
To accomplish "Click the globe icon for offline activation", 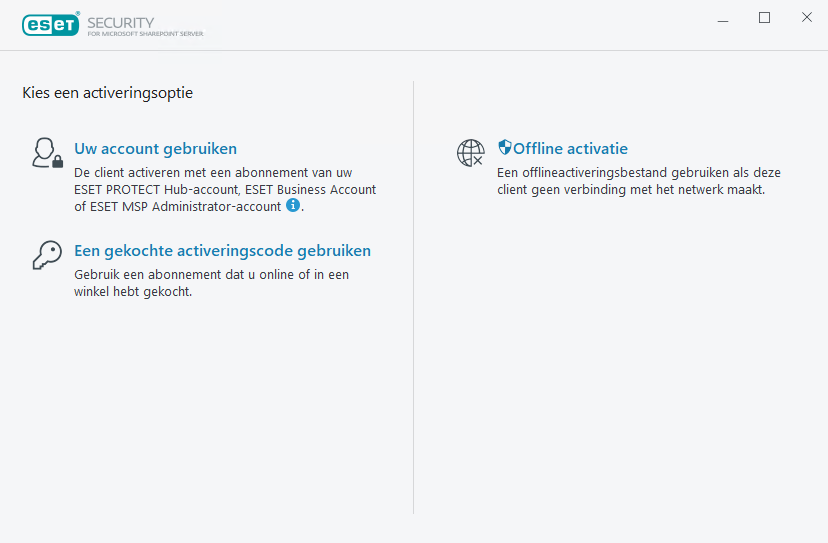I will point(471,153).
